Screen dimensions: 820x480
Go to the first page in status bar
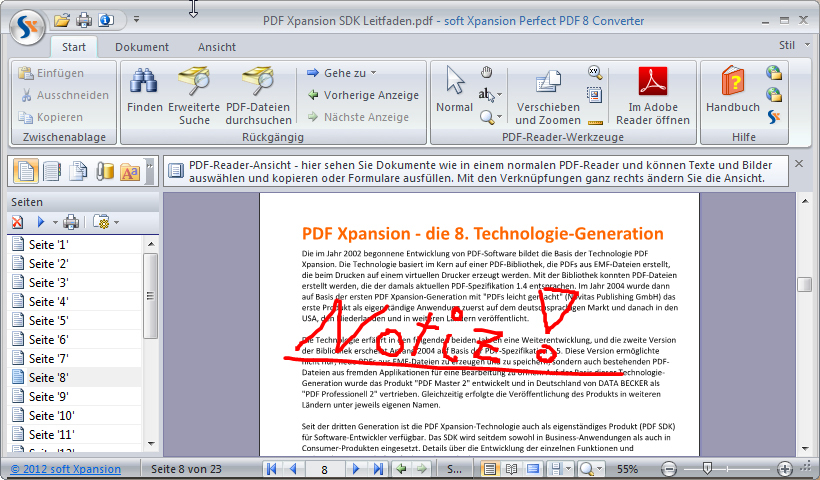point(271,468)
